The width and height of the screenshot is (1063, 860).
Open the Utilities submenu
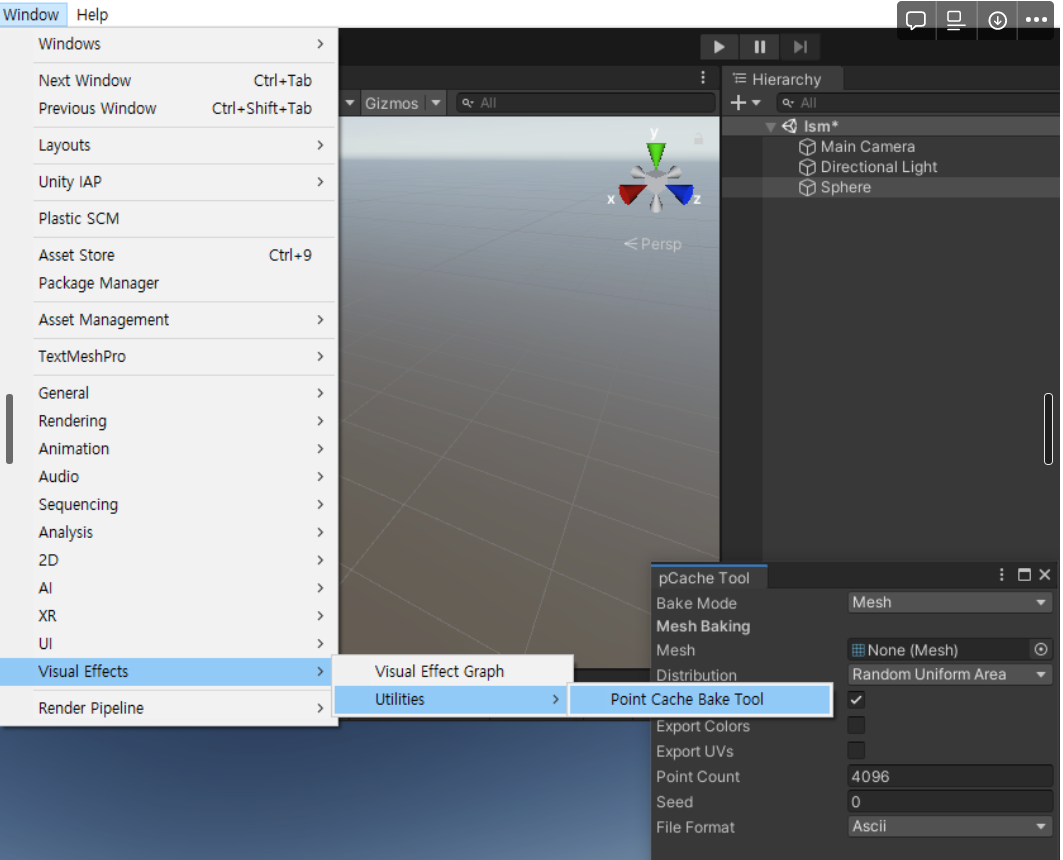pos(451,699)
